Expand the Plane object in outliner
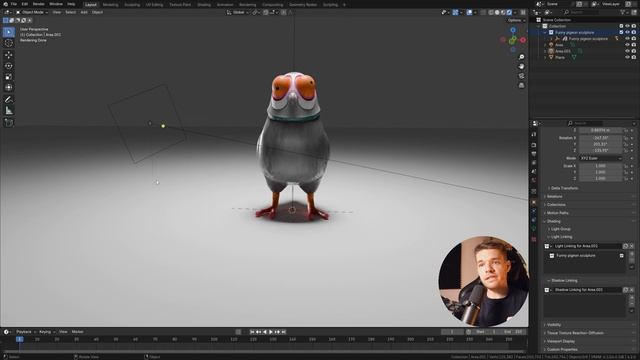Viewport: 640px width, 360px height. (x=545, y=58)
